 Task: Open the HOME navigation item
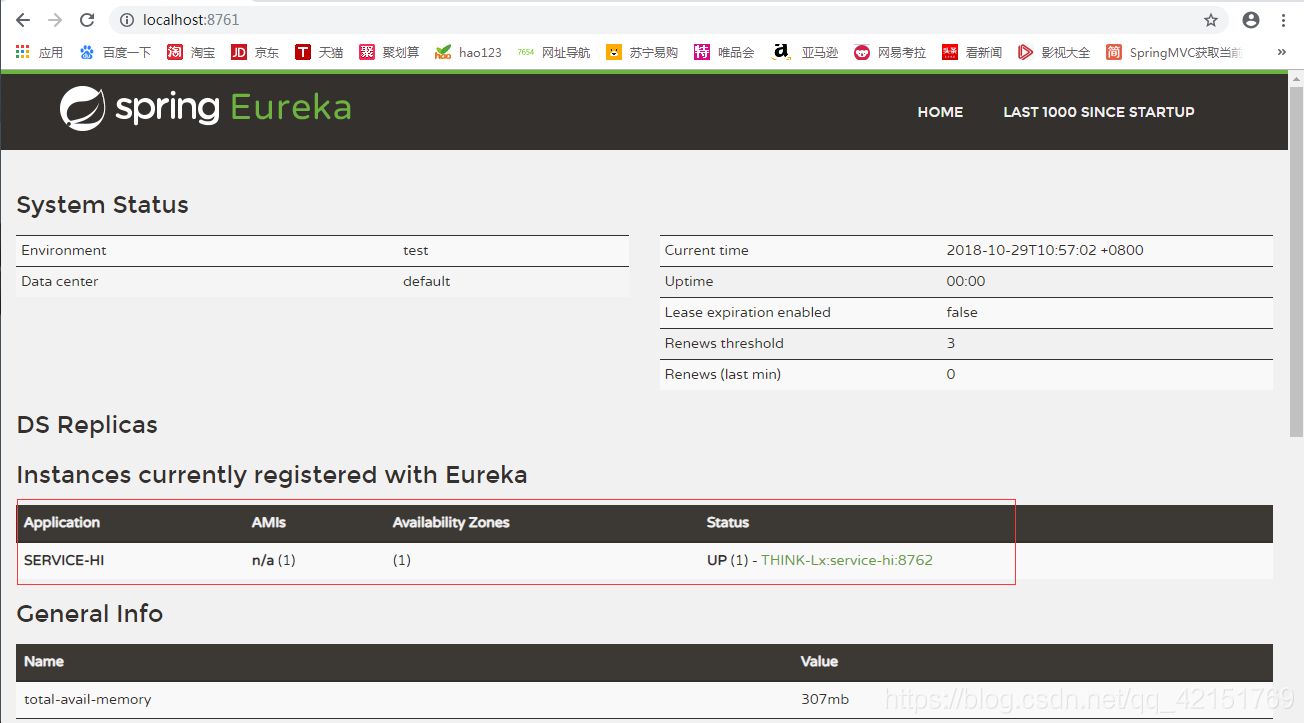tap(940, 112)
